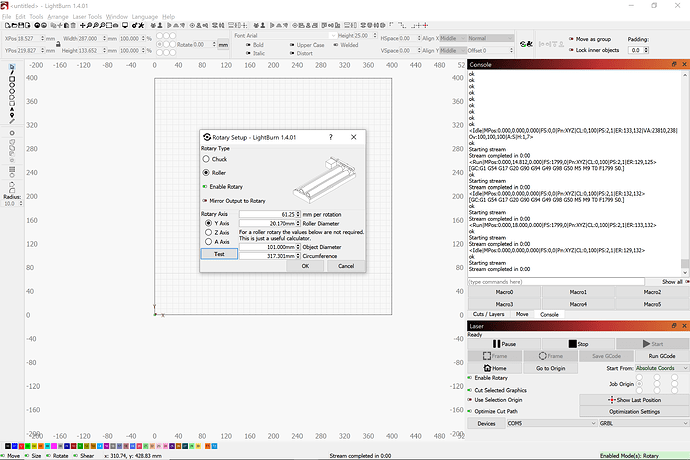
Task: Open the Laser Tools menu
Action: coord(87,17)
